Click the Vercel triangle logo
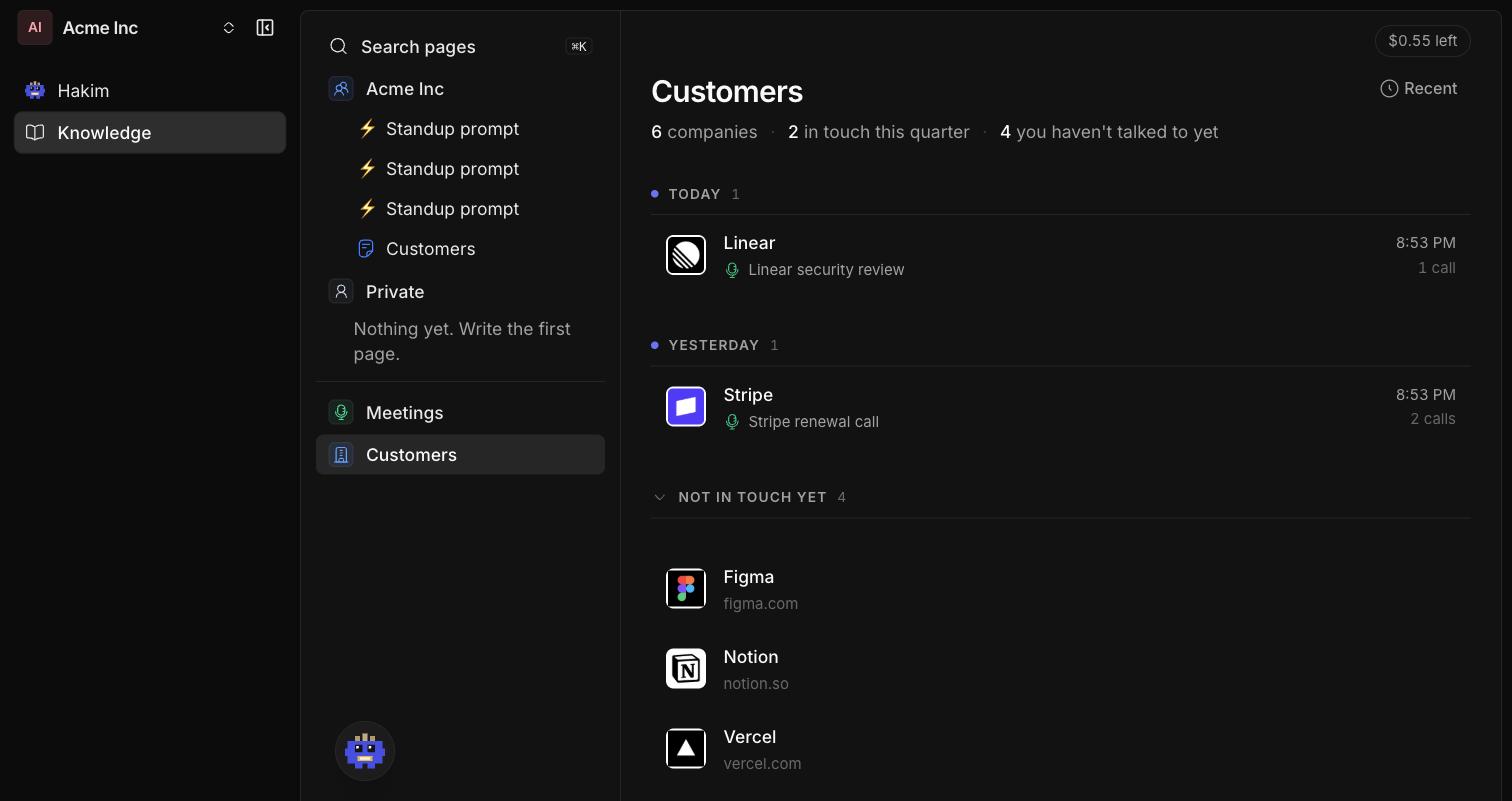This screenshot has width=1512, height=801. click(x=686, y=749)
